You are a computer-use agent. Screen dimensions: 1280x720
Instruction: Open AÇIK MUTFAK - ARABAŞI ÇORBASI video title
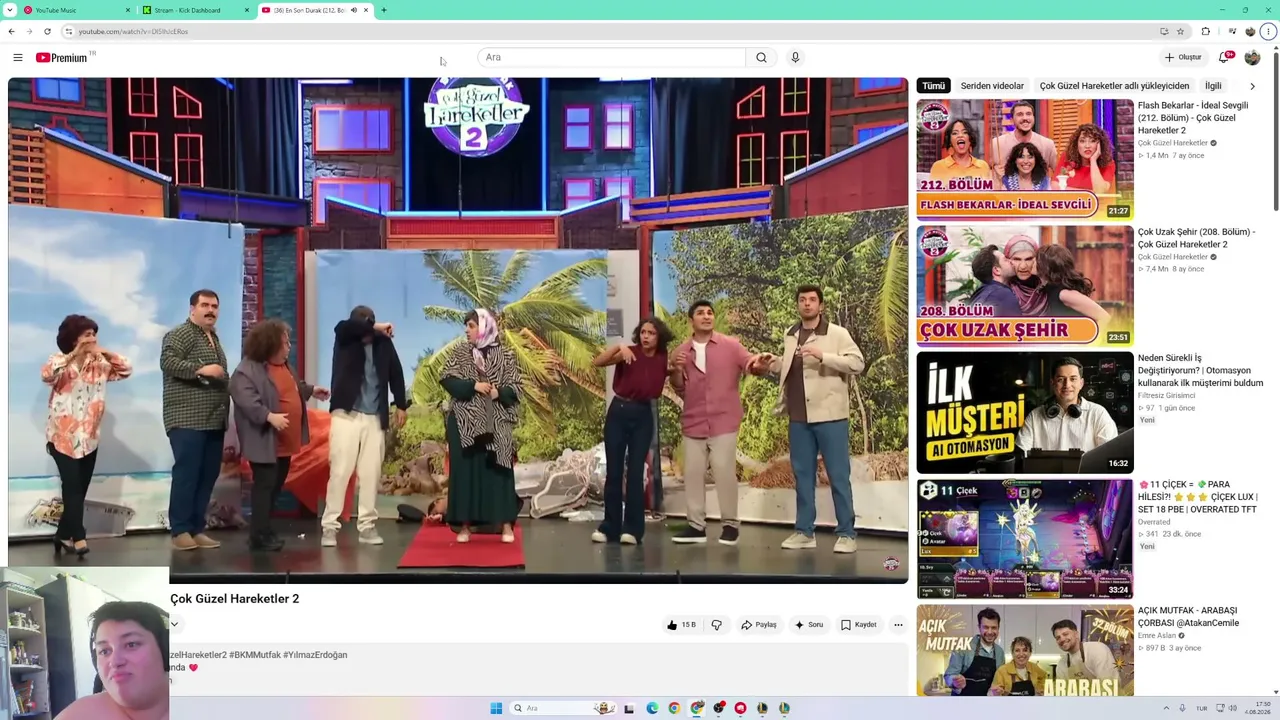pyautogui.click(x=1188, y=616)
